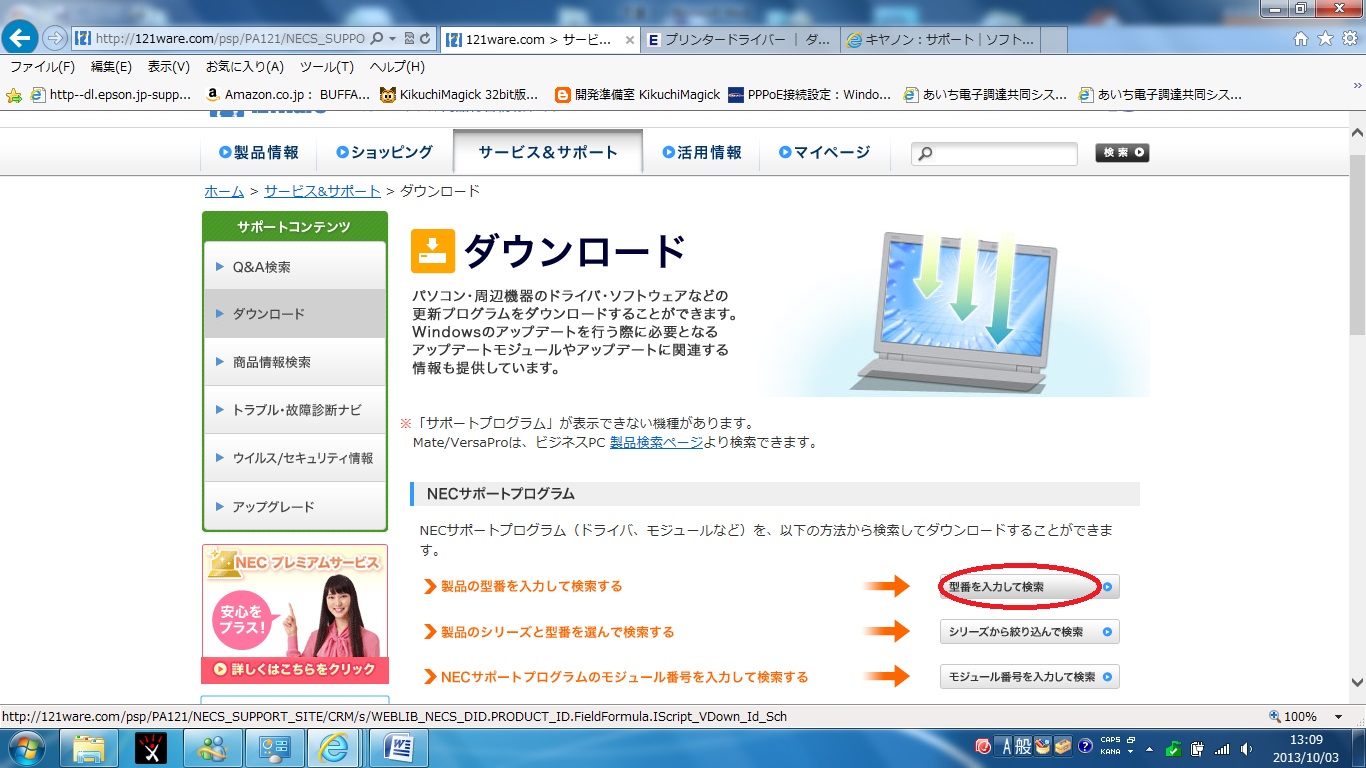Switch to the プリンタードライバー tab
The width and height of the screenshot is (1366, 768).
740,40
